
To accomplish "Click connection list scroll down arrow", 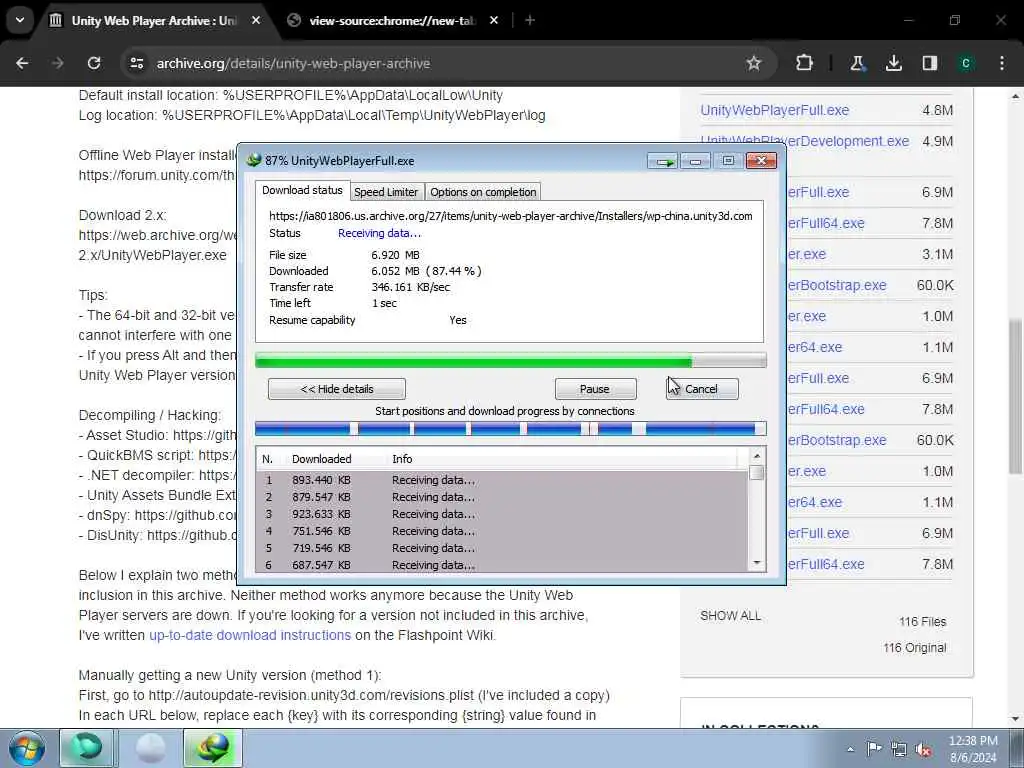I will click(x=757, y=563).
